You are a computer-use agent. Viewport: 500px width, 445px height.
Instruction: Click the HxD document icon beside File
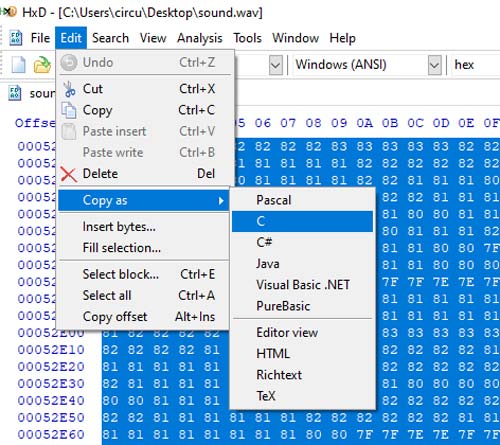point(15,38)
